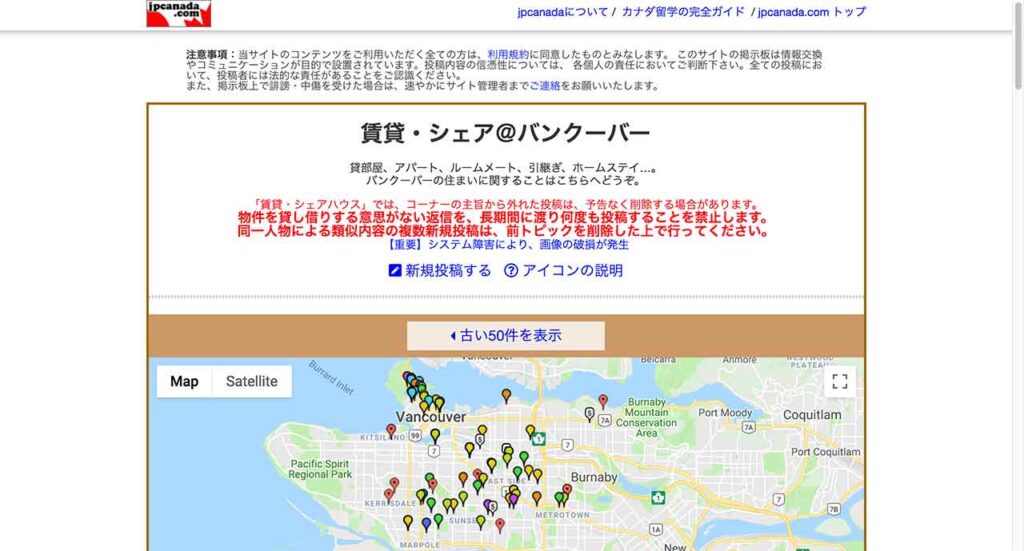Click the red map pin in Kitsilano
Image resolution: width=1024 pixels, height=551 pixels.
391,430
